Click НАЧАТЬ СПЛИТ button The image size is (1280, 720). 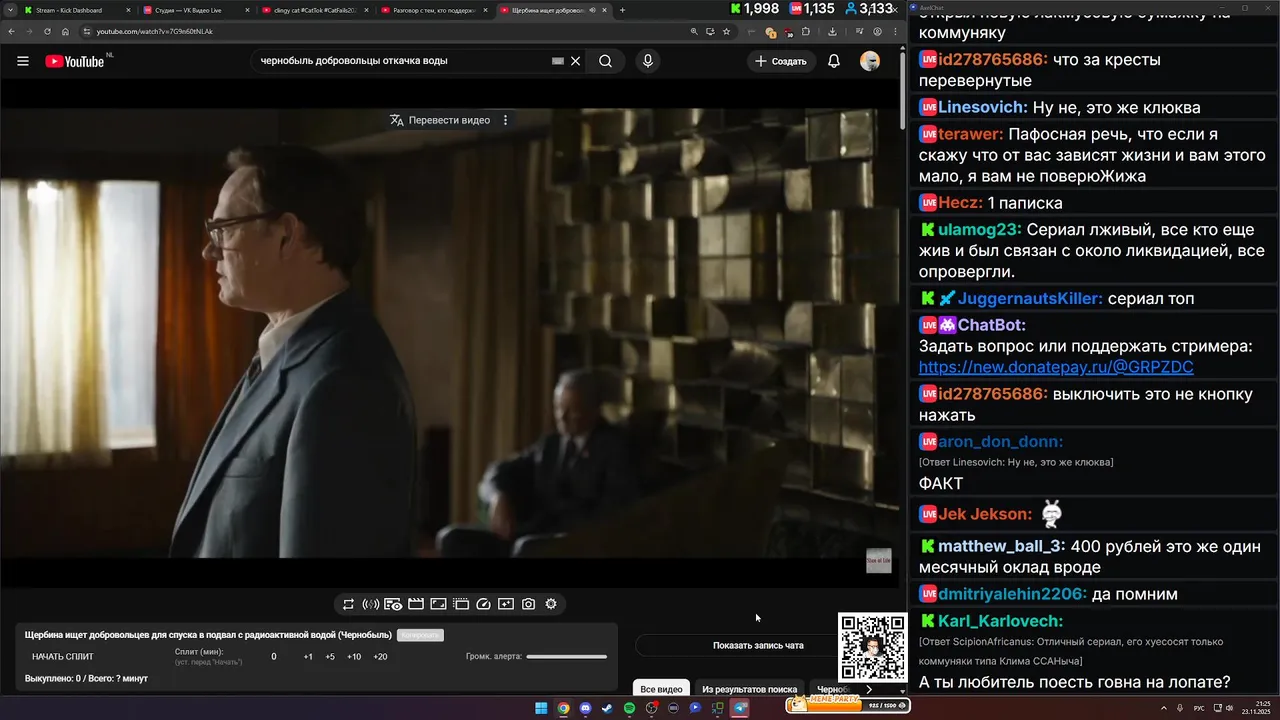click(63, 657)
